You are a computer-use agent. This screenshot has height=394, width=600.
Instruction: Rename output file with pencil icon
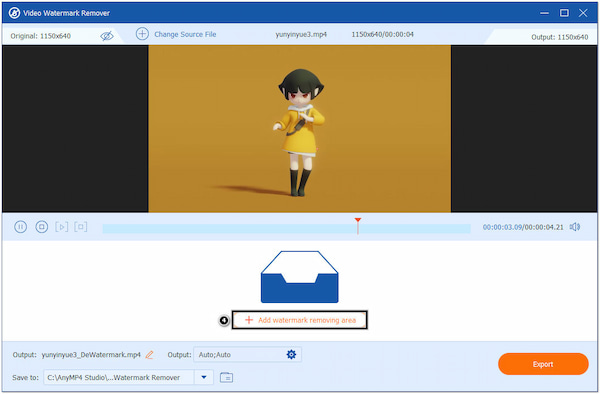click(x=149, y=355)
